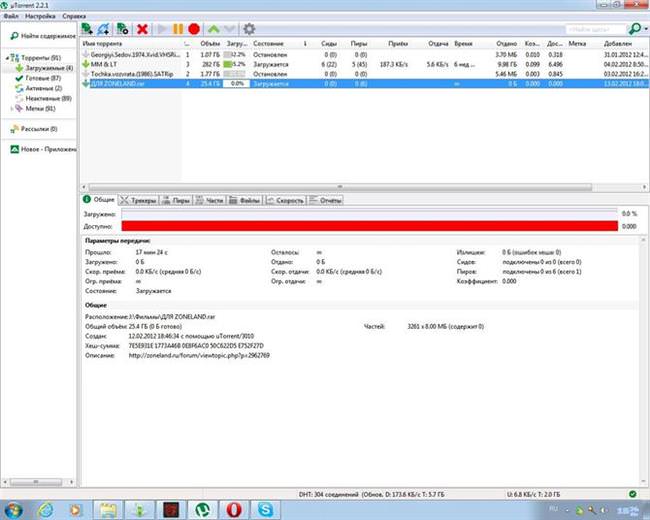Switch to the Части tab
Screen dimensions: 650x520
tap(210, 201)
